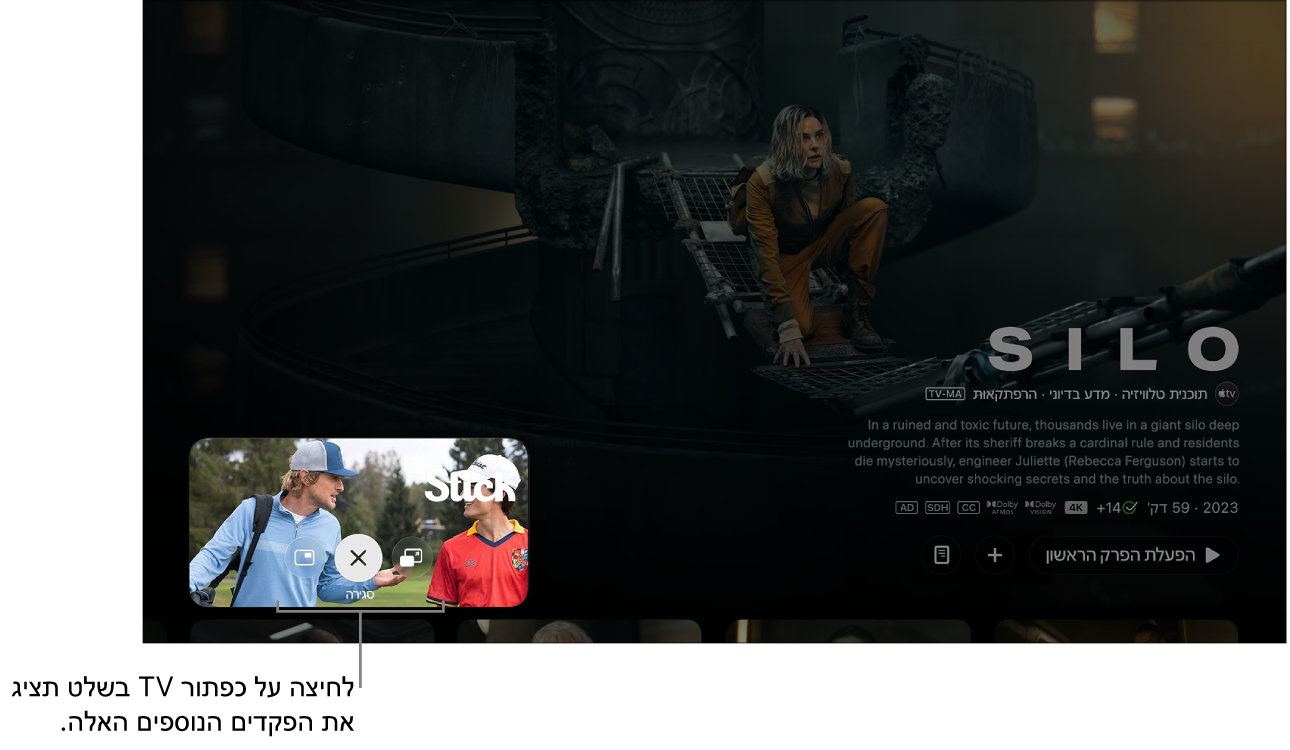Click the TV-MA rating badge
This screenshot has width=1290, height=750.
(945, 394)
